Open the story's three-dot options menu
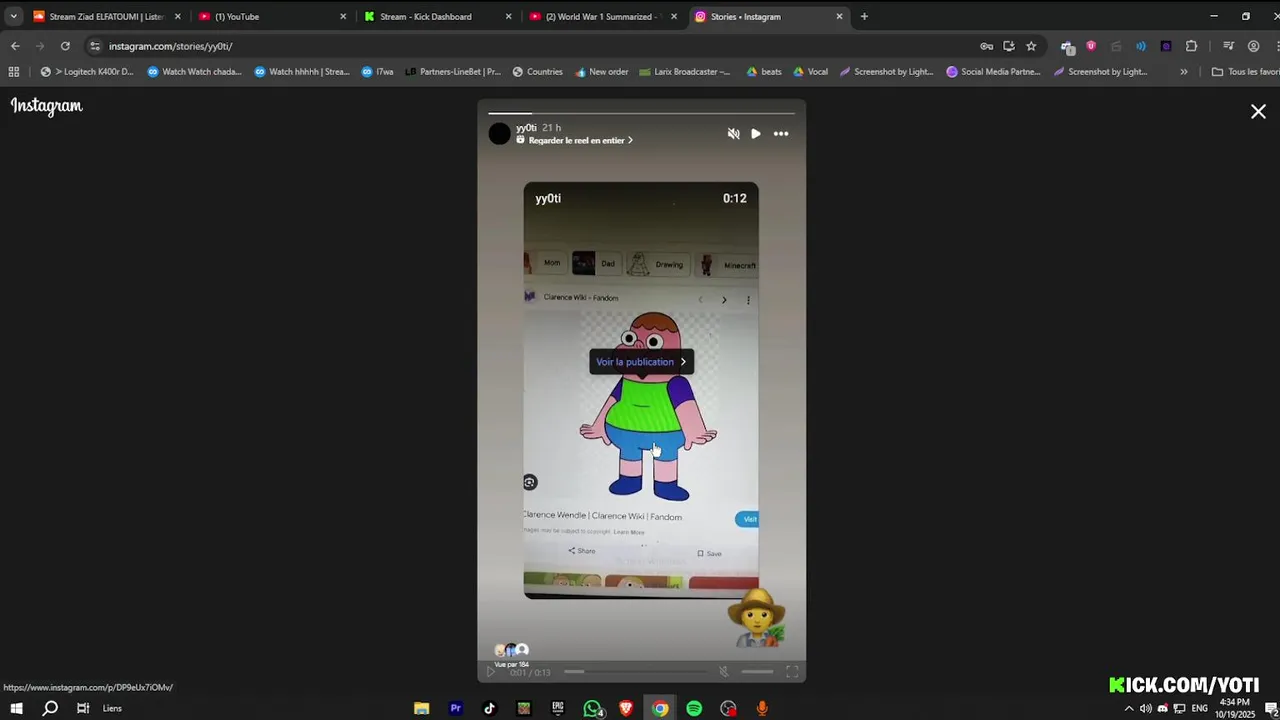Image resolution: width=1280 pixels, height=720 pixels. point(781,134)
